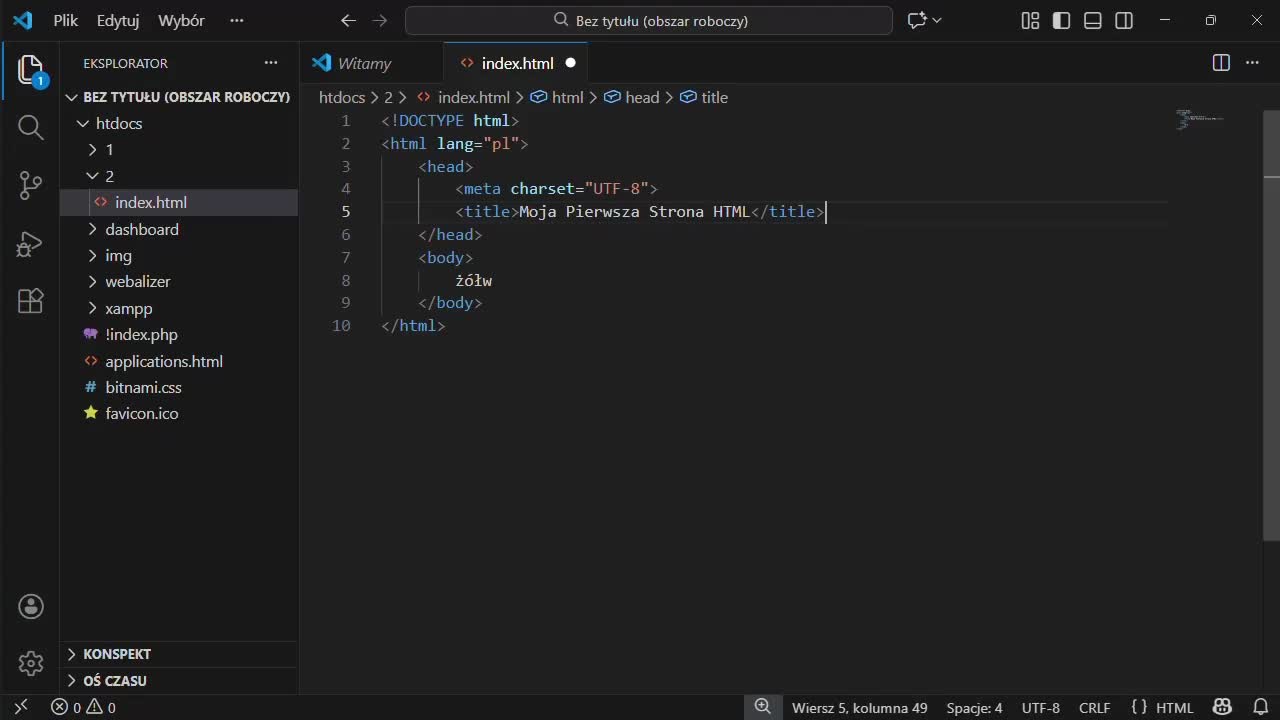Image resolution: width=1280 pixels, height=720 pixels.
Task: Toggle the Panel visibility
Action: (x=1092, y=20)
